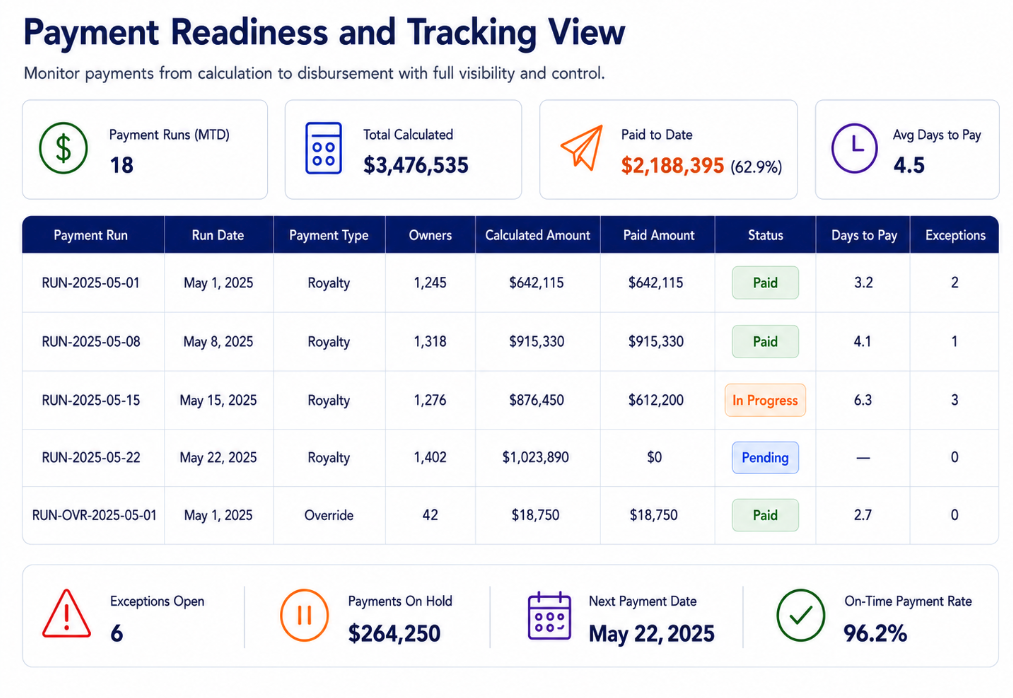1013x698 pixels.
Task: Select the $2,188,395 Paid to Date value
Action: 673,165
